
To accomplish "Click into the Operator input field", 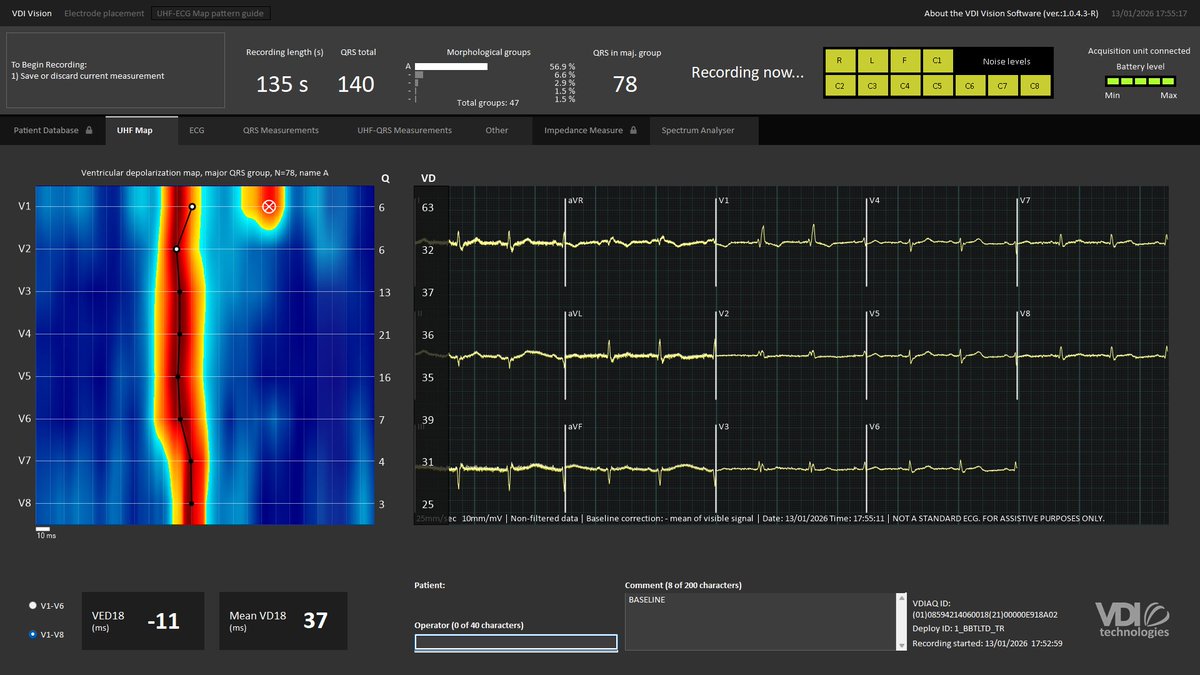I will click(x=516, y=642).
